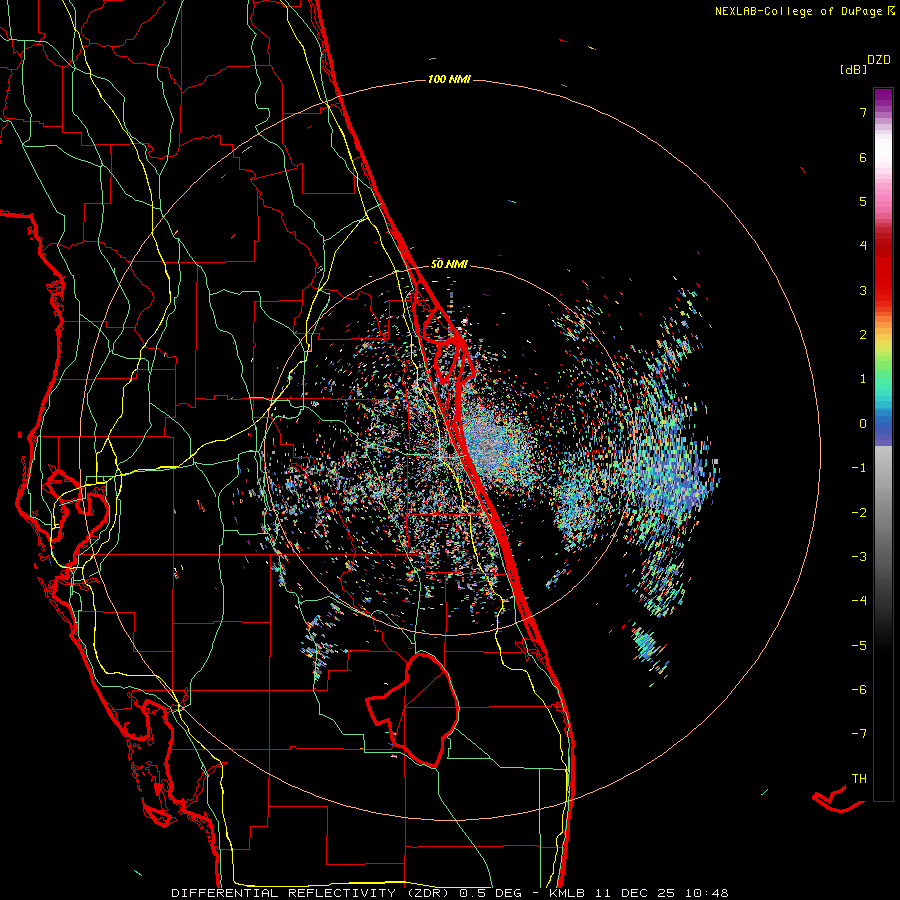Screen dimensions: 900x900
Task: Select the -1 dB tick label
Action: click(x=859, y=468)
